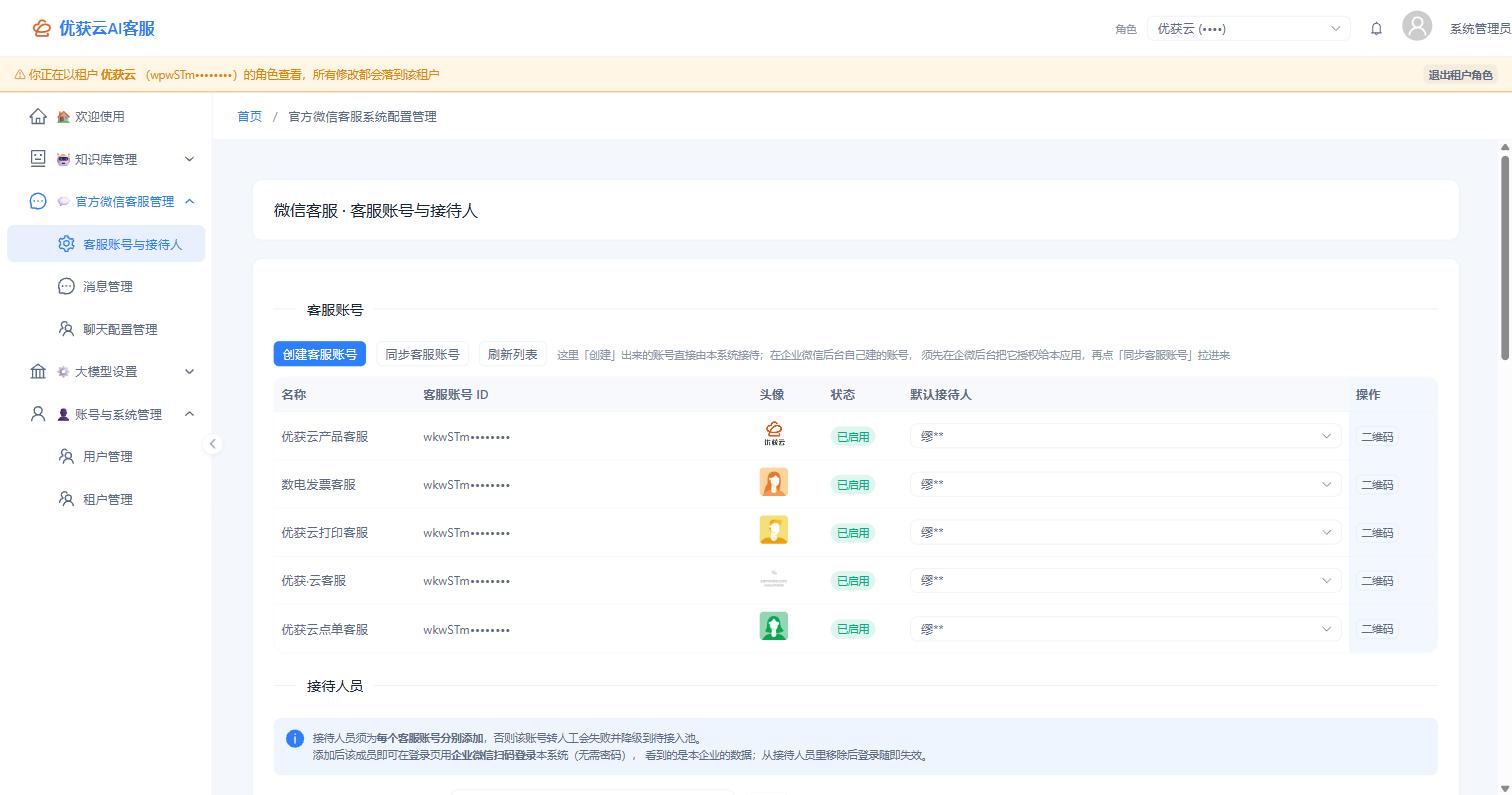Open 二维码 for 优获云点单客服
The width and height of the screenshot is (1512, 795).
pyautogui.click(x=1377, y=629)
